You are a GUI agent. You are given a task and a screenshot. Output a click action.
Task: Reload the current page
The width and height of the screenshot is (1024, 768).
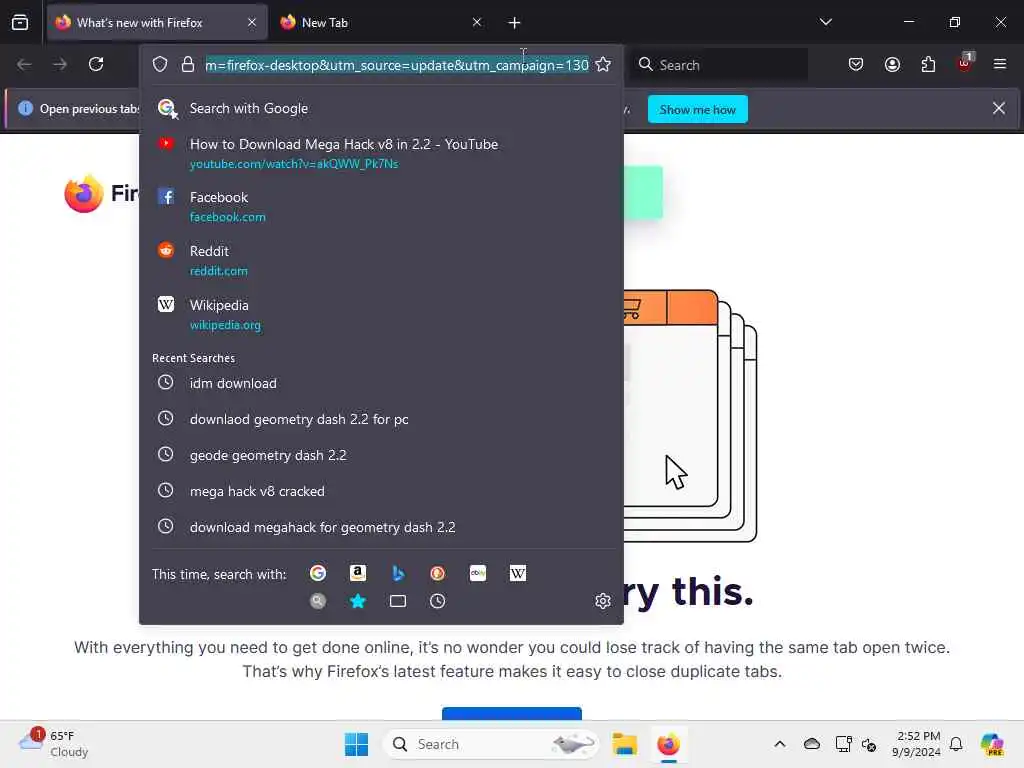click(96, 64)
